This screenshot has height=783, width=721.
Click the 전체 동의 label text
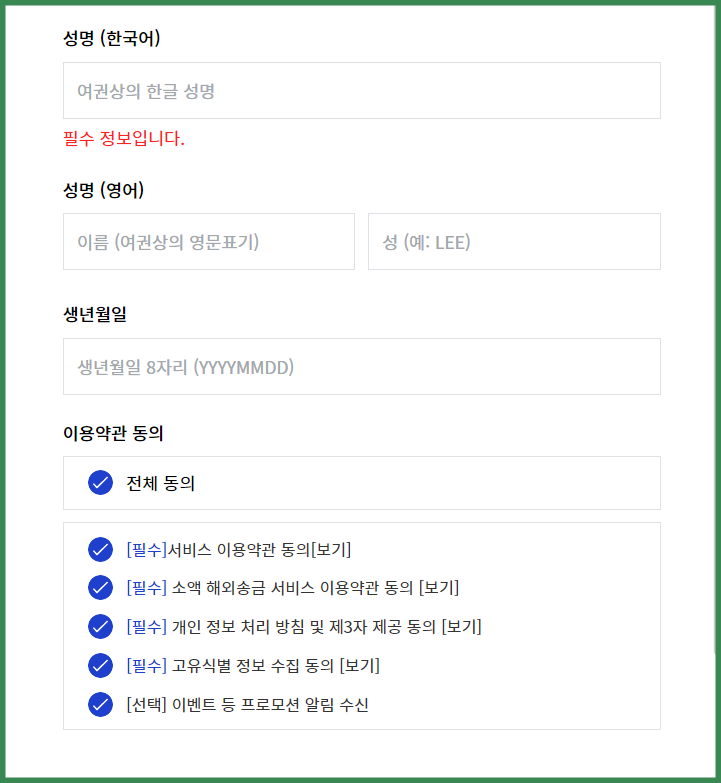[x=160, y=483]
